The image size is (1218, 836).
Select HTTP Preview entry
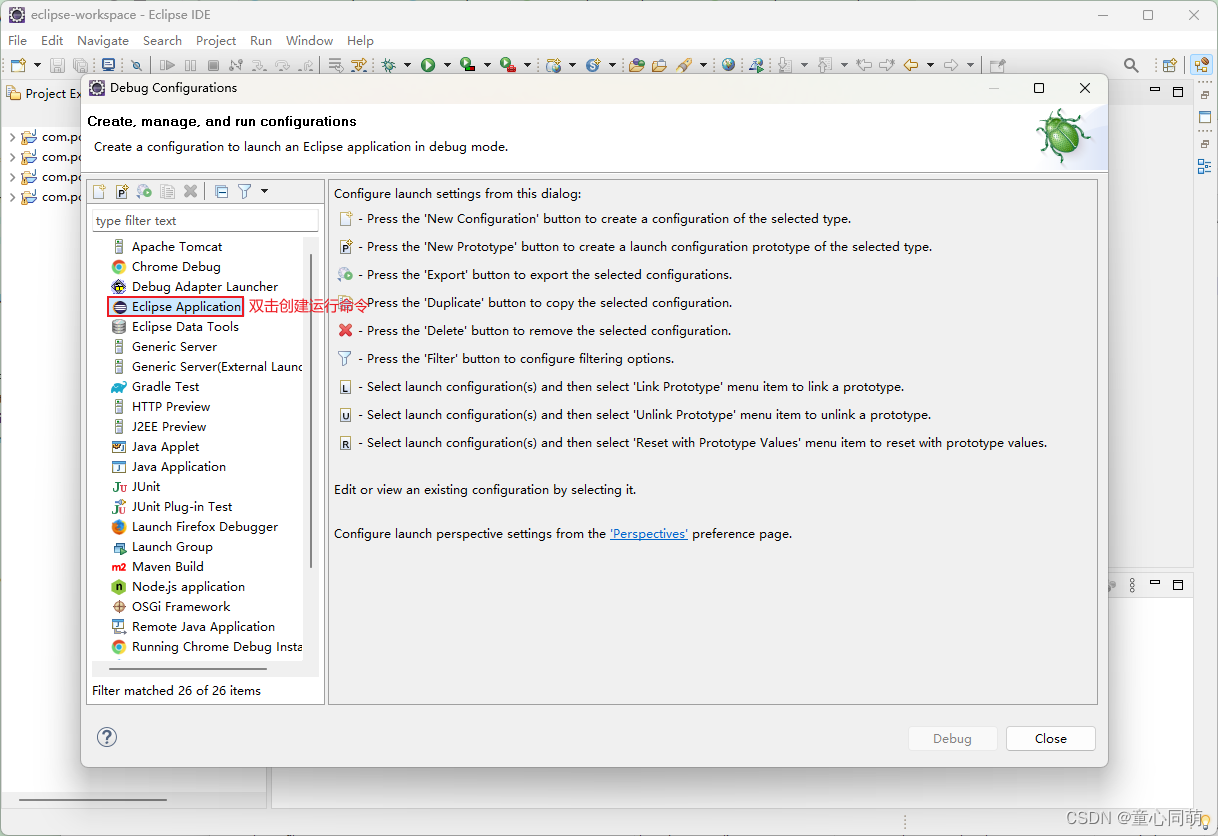[x=171, y=406]
